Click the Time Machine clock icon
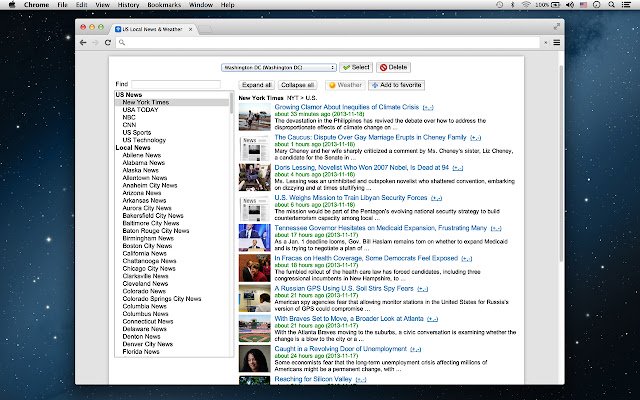 pos(500,5)
